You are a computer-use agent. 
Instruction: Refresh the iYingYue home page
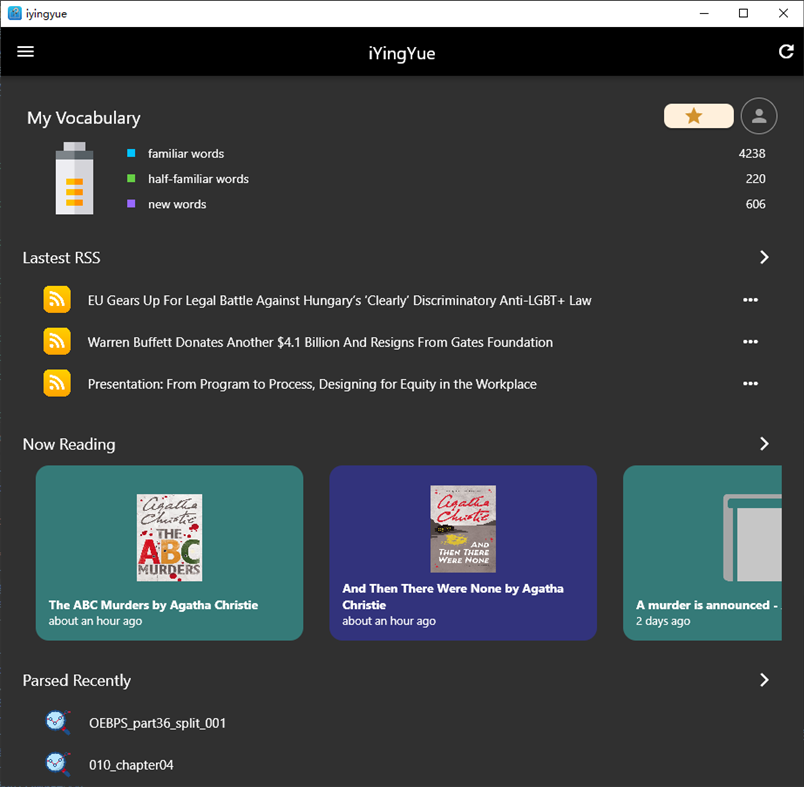point(786,51)
